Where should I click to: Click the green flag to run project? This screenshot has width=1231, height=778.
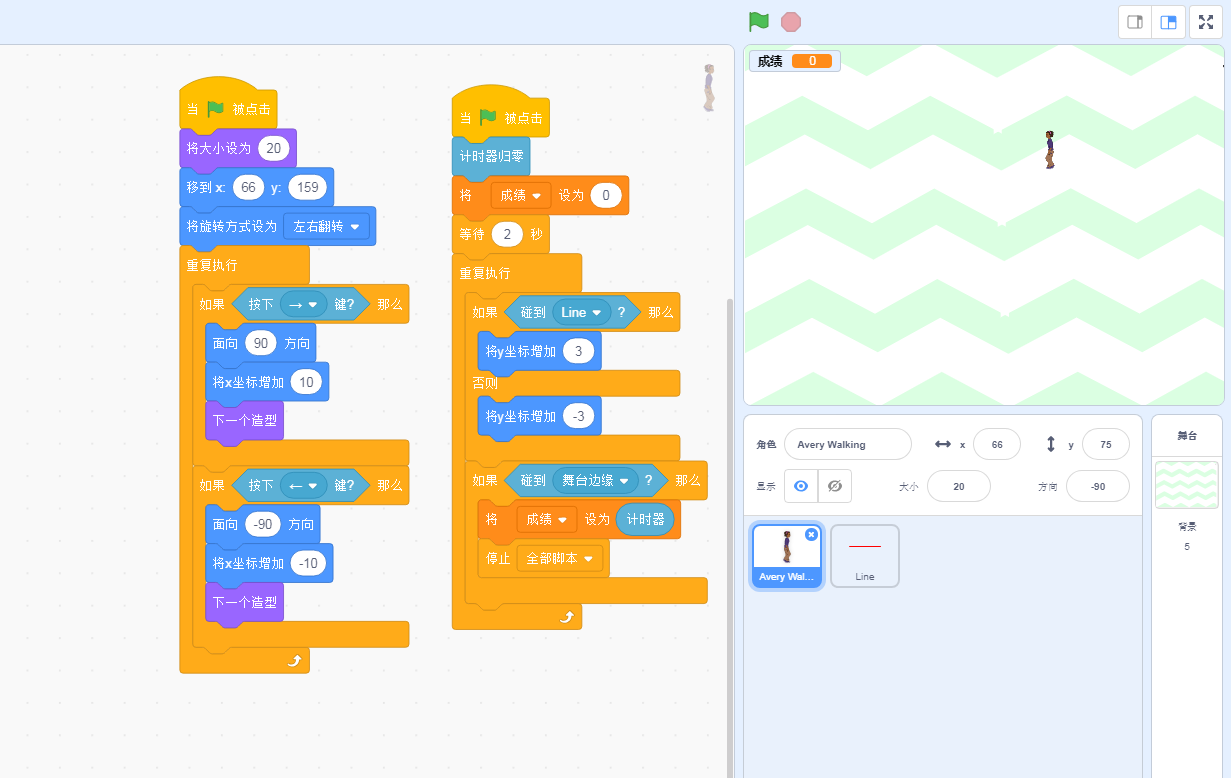pyautogui.click(x=759, y=21)
